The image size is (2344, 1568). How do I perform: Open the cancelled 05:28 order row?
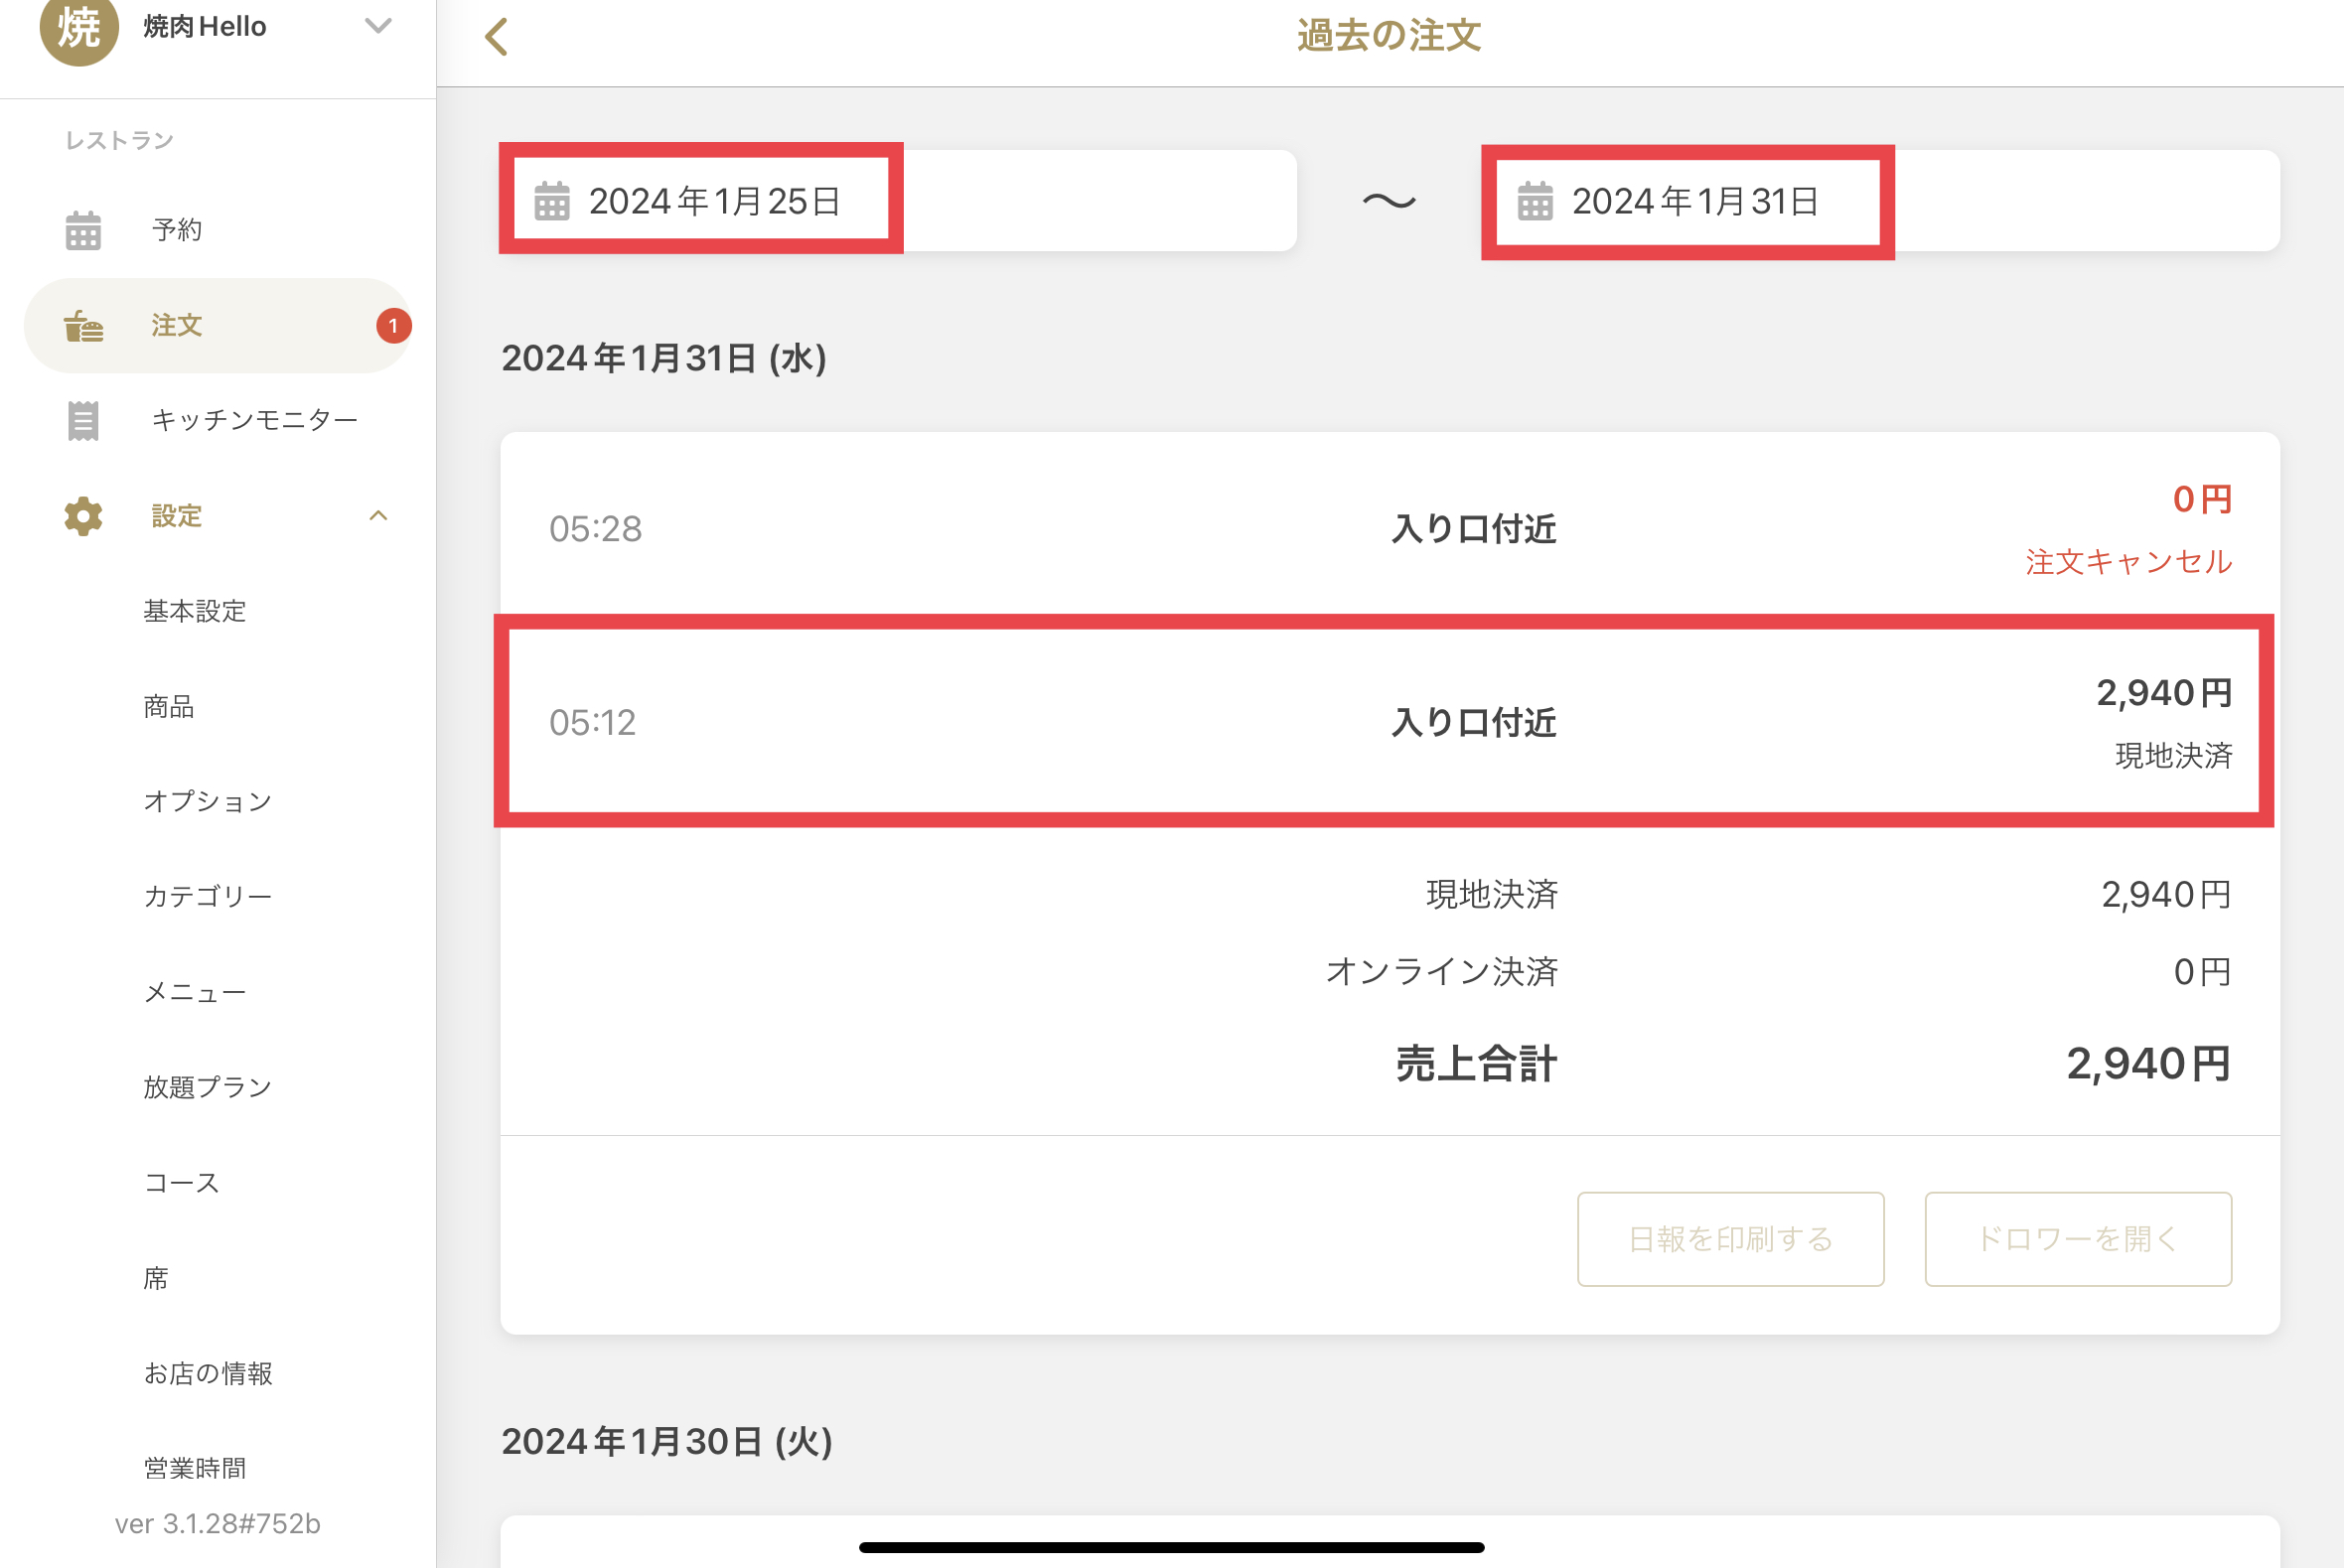[1390, 529]
